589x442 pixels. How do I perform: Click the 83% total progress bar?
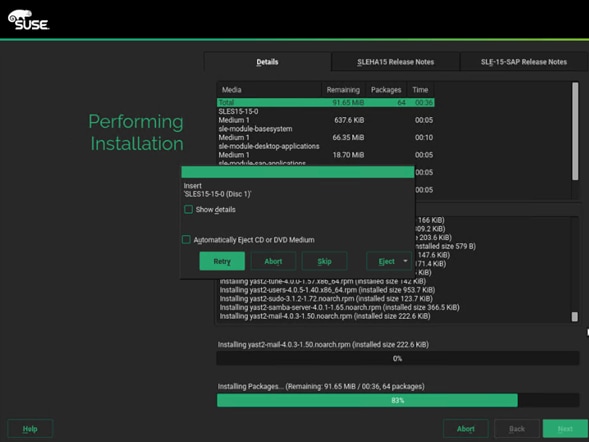pos(397,400)
